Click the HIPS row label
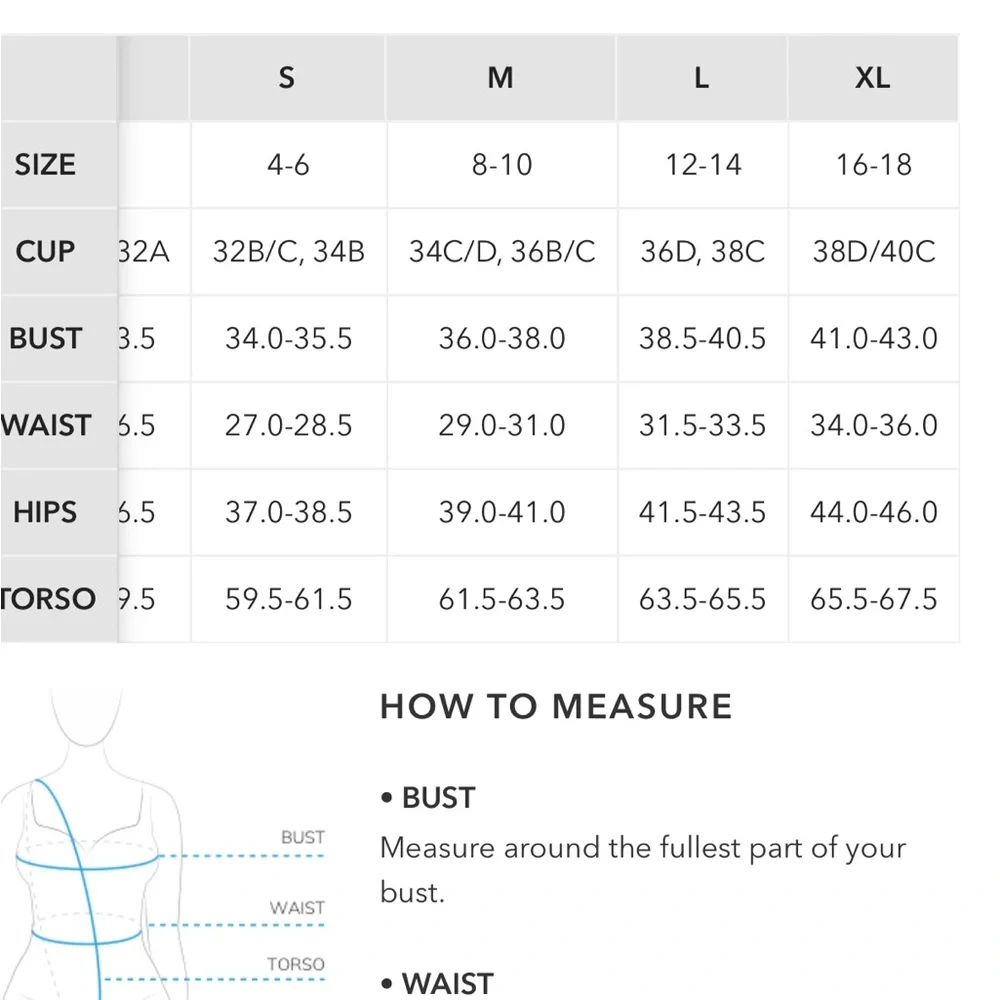Viewport: 1000px width, 1000px height. pyautogui.click(x=45, y=512)
